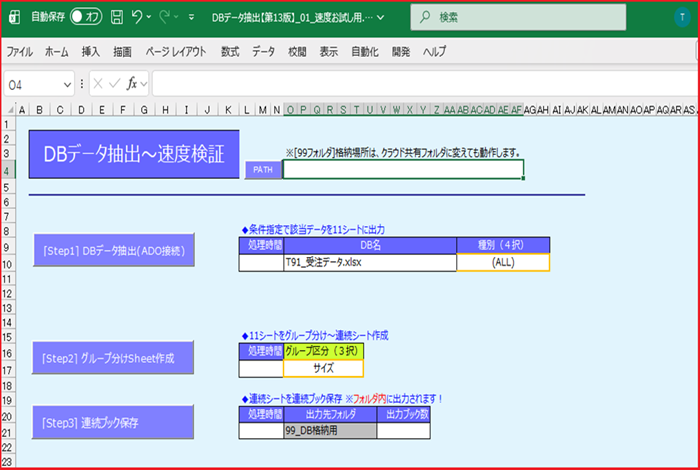Screen dimensions: 700x470
Task: Open the 開発 tab
Action: coord(400,52)
